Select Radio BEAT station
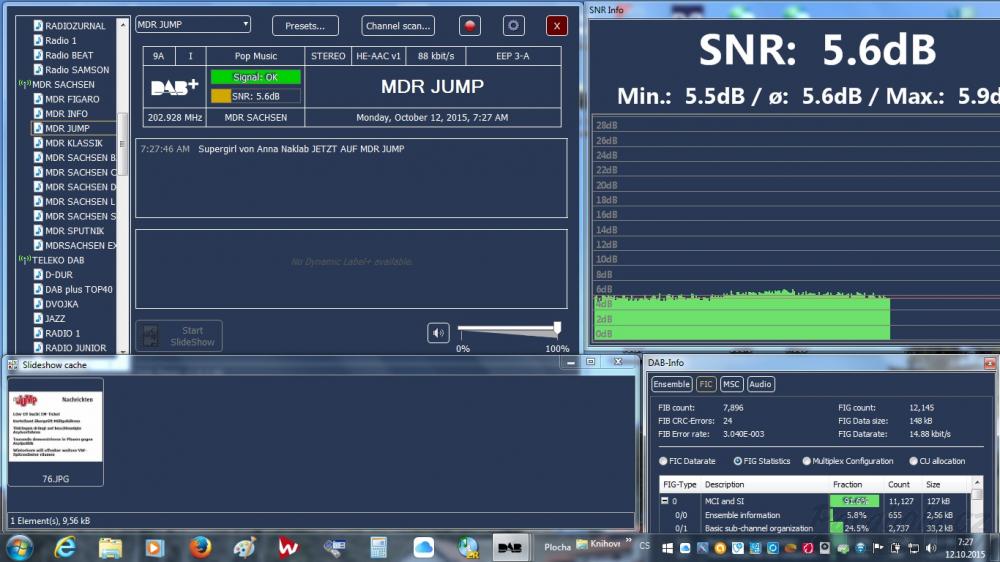This screenshot has height=562, width=1000. 69,55
